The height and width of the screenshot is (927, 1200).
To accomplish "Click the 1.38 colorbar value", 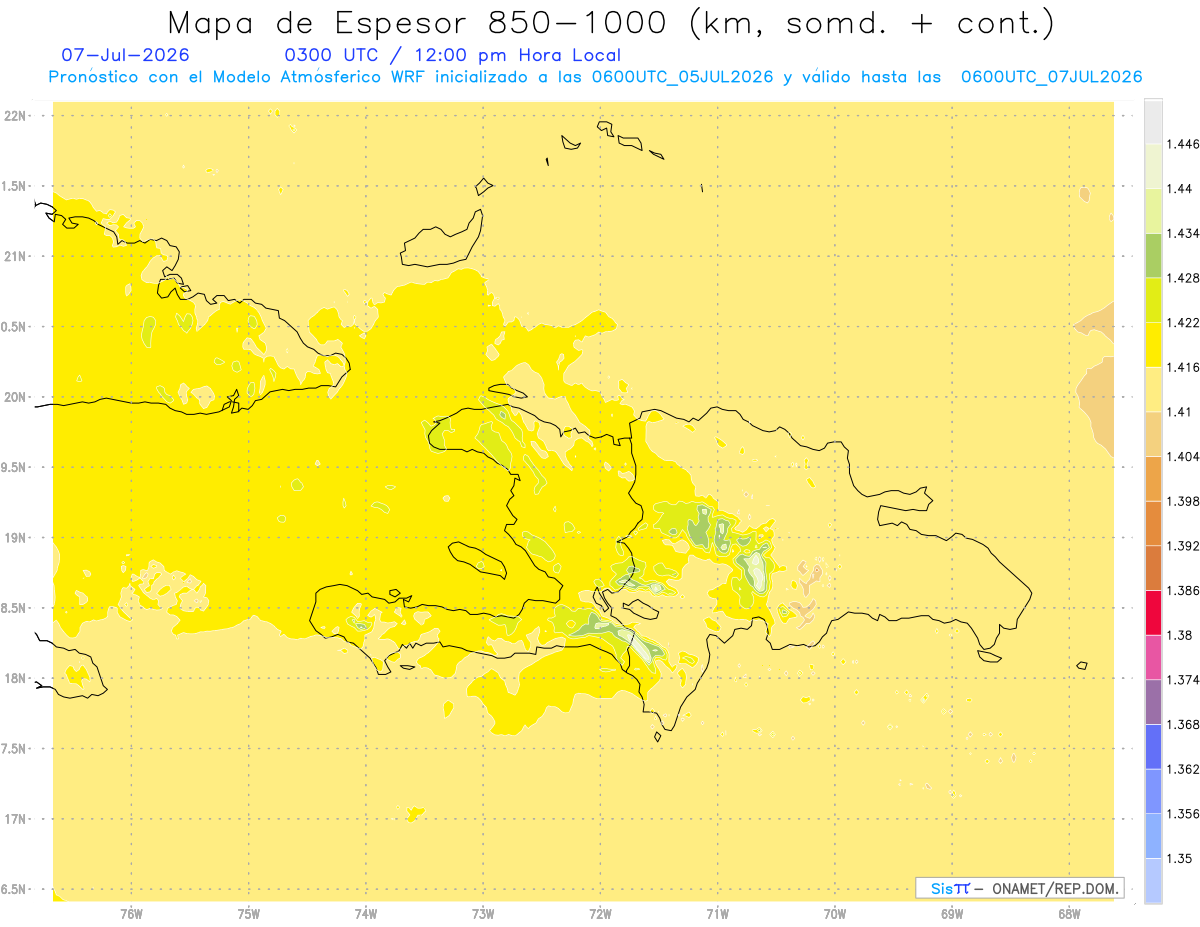I will click(1180, 635).
